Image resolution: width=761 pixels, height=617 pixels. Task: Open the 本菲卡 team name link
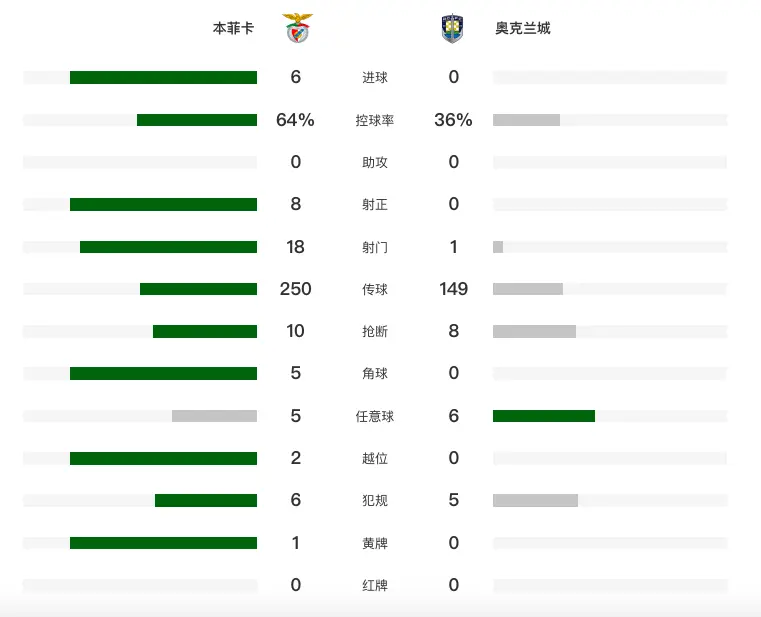233,29
